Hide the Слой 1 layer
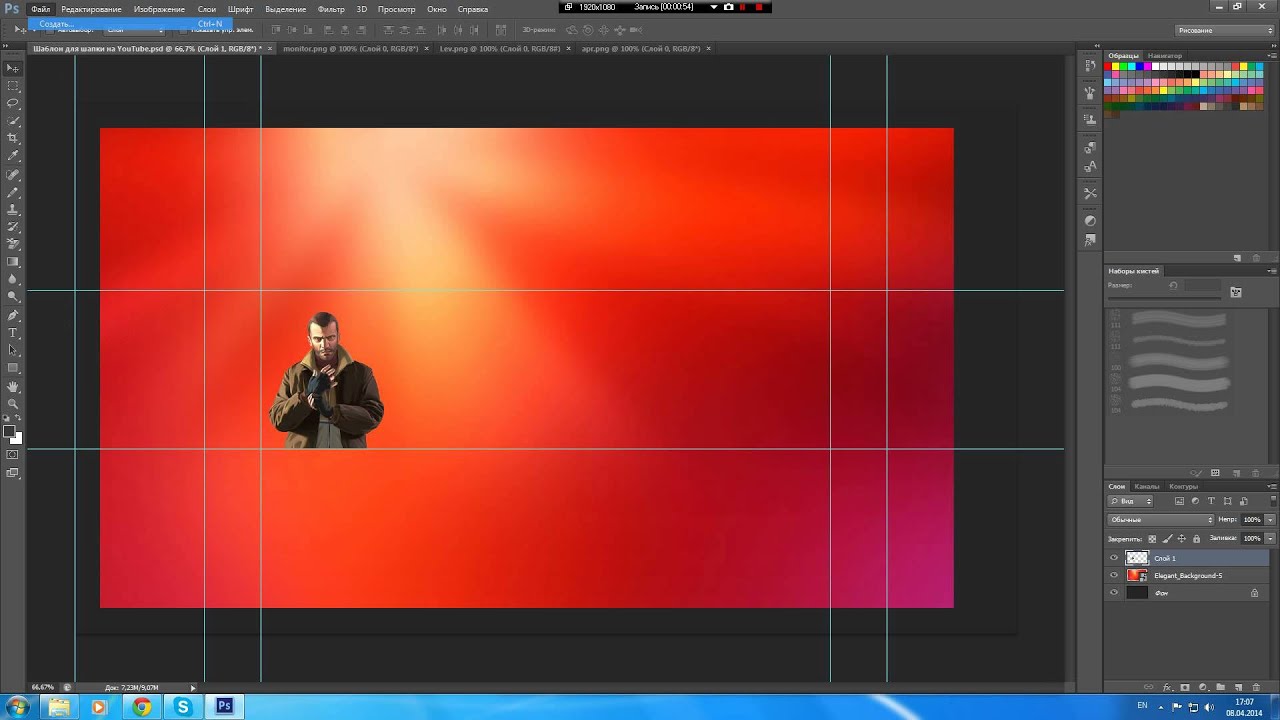1280x720 pixels. click(1114, 558)
